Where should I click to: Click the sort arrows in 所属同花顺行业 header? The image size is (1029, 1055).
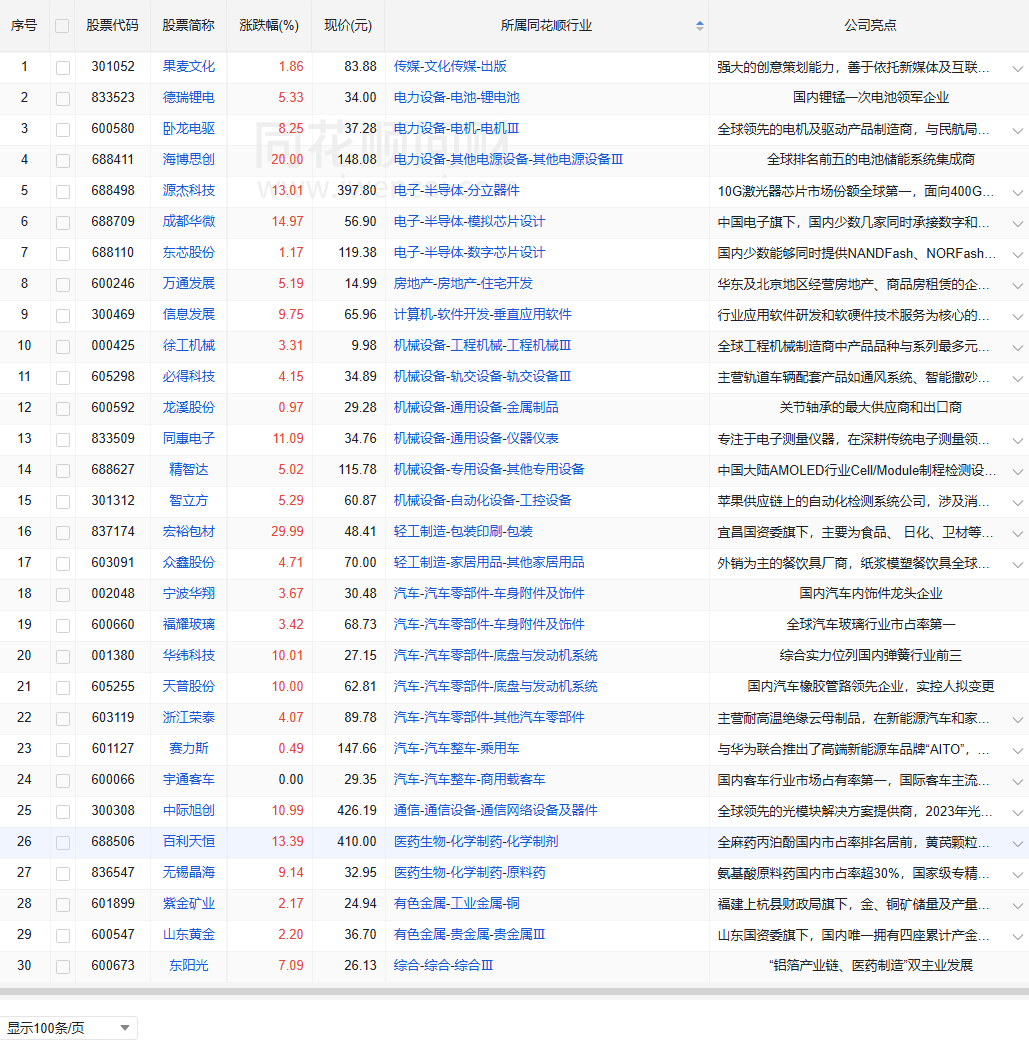pyautogui.click(x=699, y=26)
